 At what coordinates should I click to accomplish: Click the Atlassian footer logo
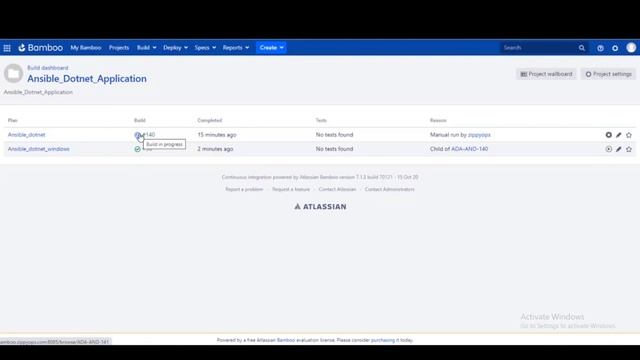click(x=320, y=207)
